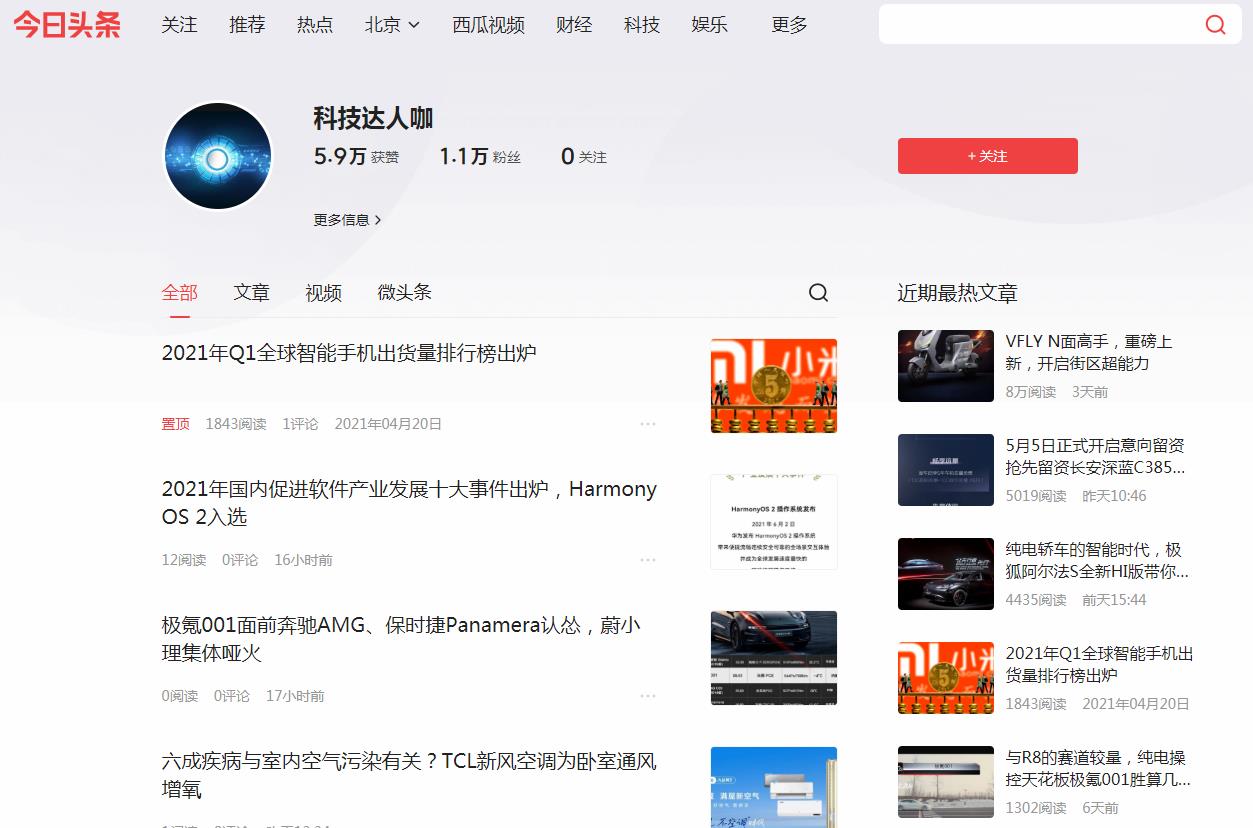1253x828 pixels.
Task: Open the VFLY scooter thumbnail in hot articles
Action: pyautogui.click(x=946, y=366)
